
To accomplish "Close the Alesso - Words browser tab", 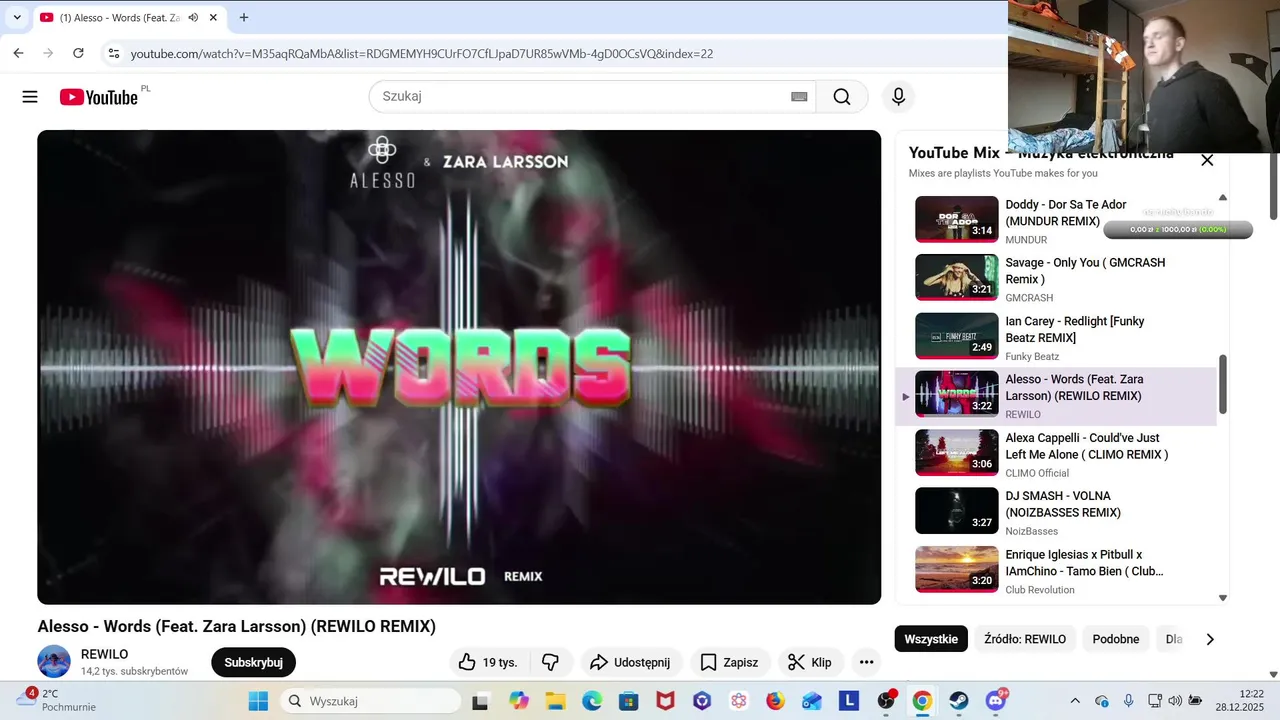I will [x=213, y=17].
